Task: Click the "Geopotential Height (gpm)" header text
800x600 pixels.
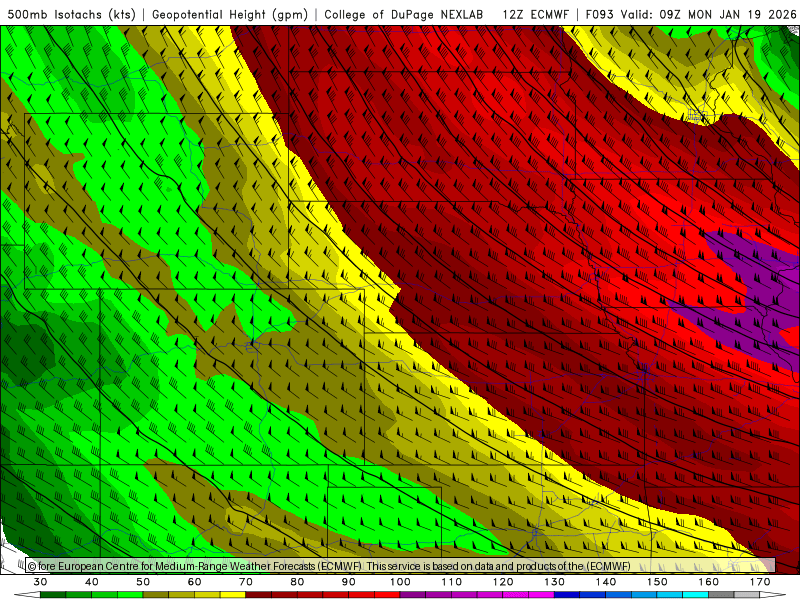Action: [230, 14]
